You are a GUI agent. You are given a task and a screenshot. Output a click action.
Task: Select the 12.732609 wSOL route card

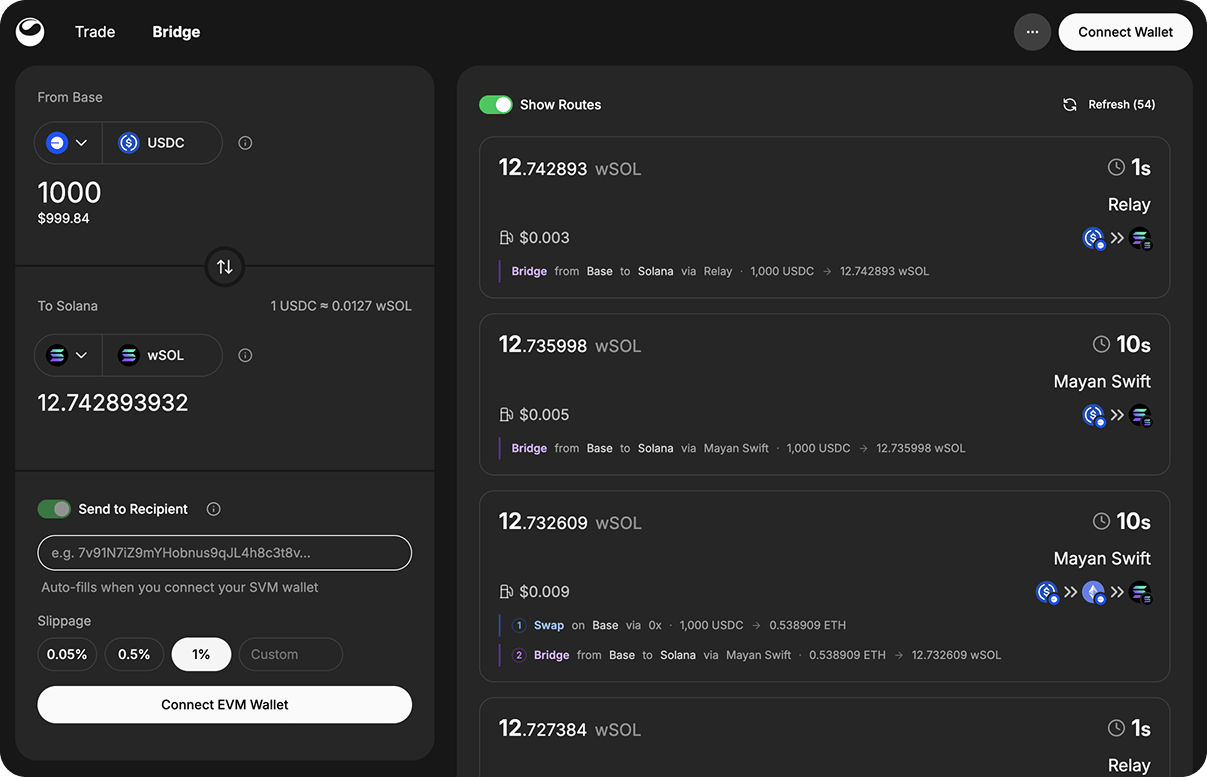[x=825, y=586]
